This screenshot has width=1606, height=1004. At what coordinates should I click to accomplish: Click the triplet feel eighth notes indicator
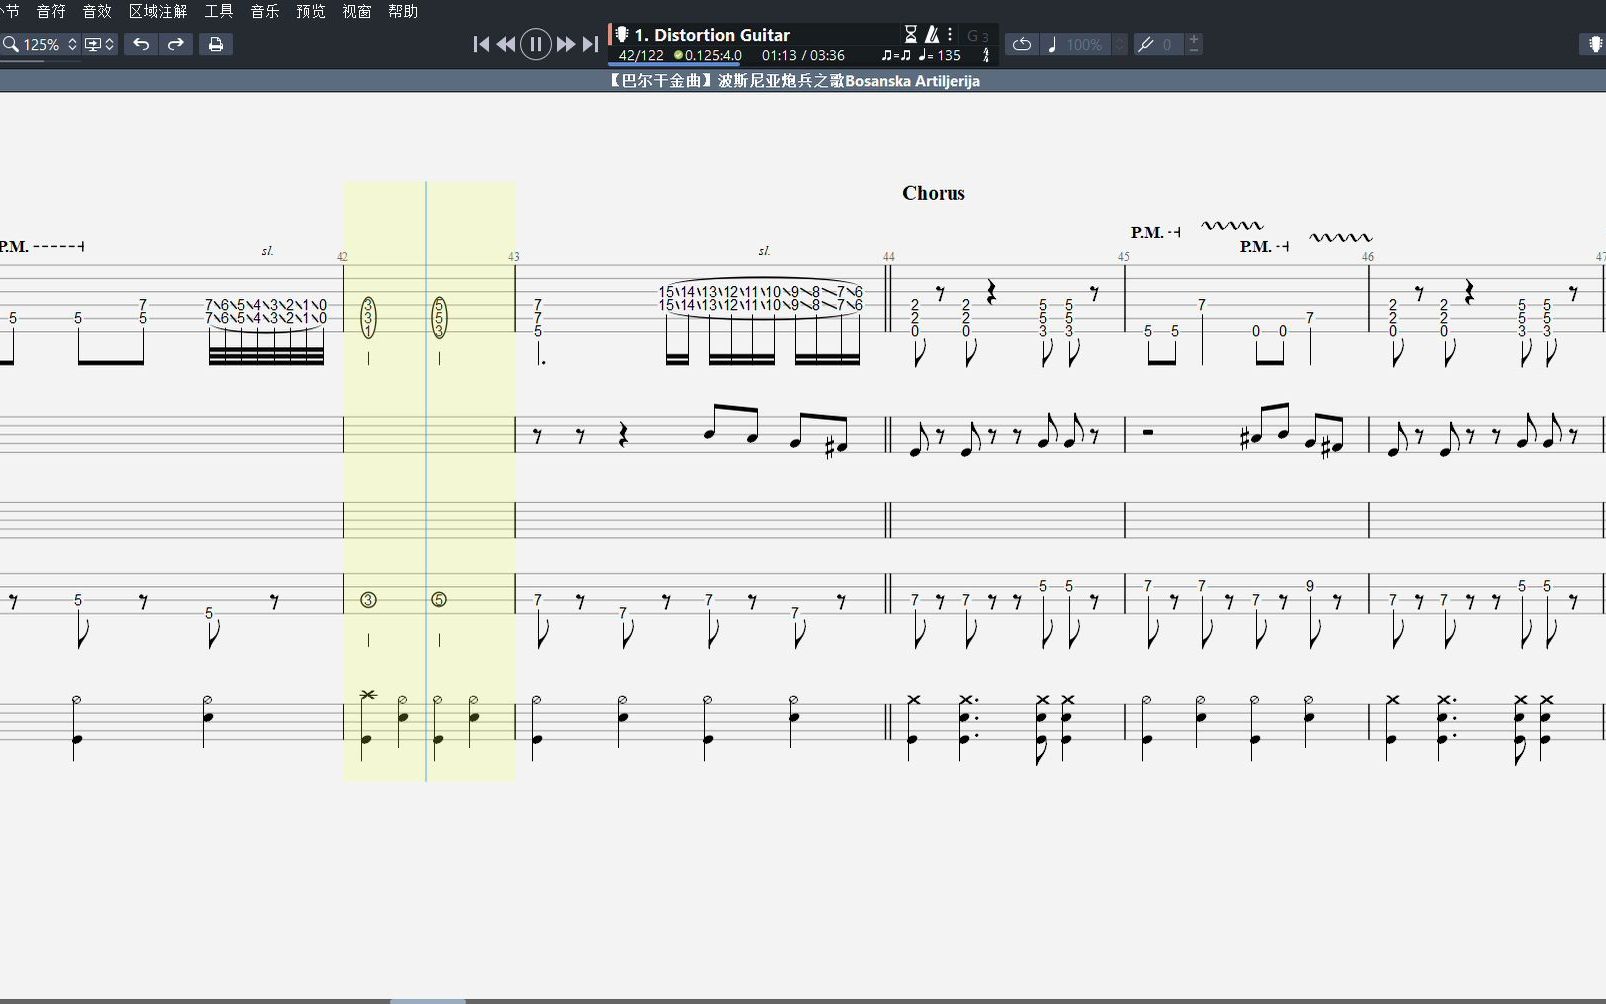click(x=896, y=56)
